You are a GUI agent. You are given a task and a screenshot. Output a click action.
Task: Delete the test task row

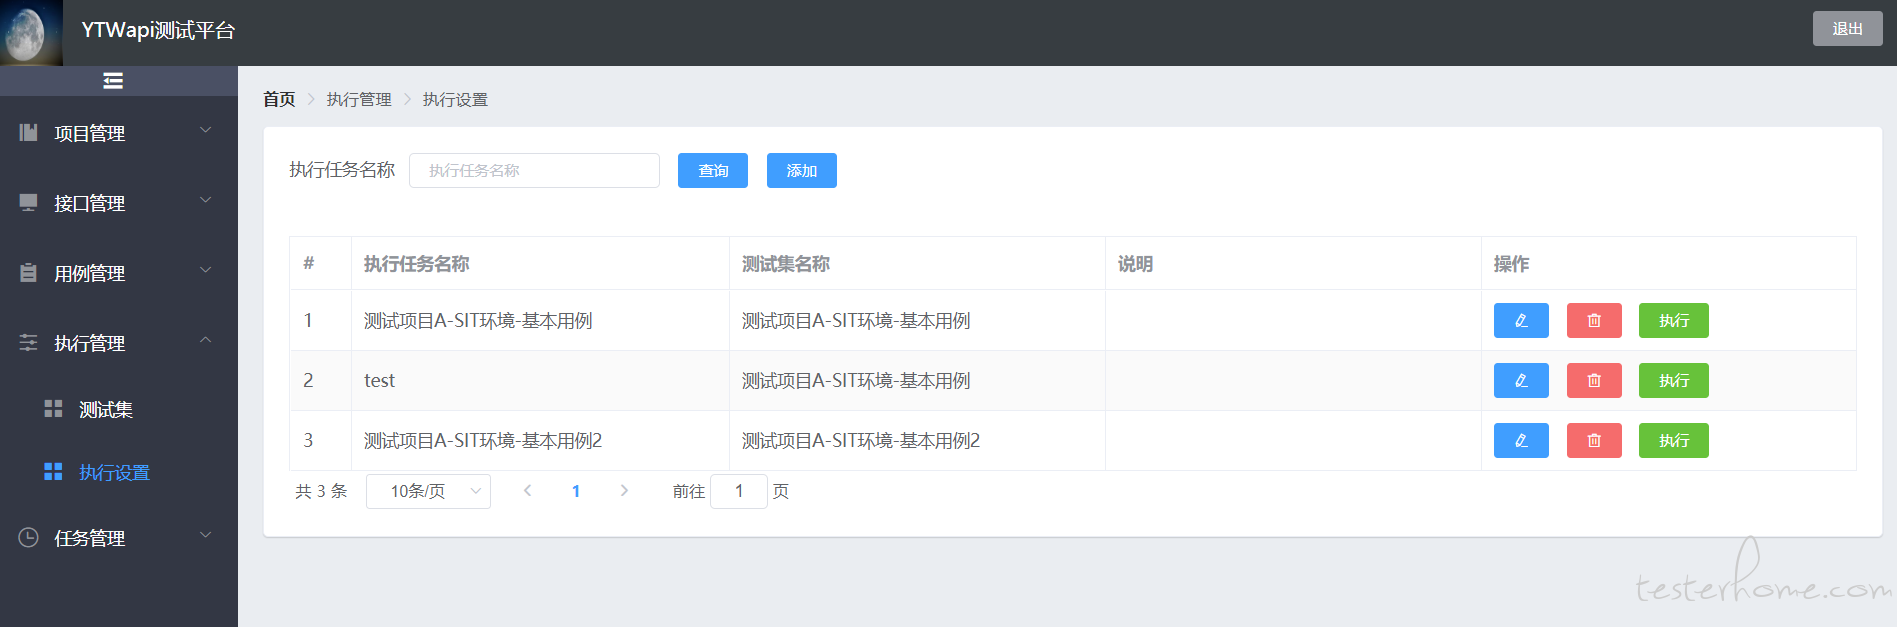[x=1594, y=381]
